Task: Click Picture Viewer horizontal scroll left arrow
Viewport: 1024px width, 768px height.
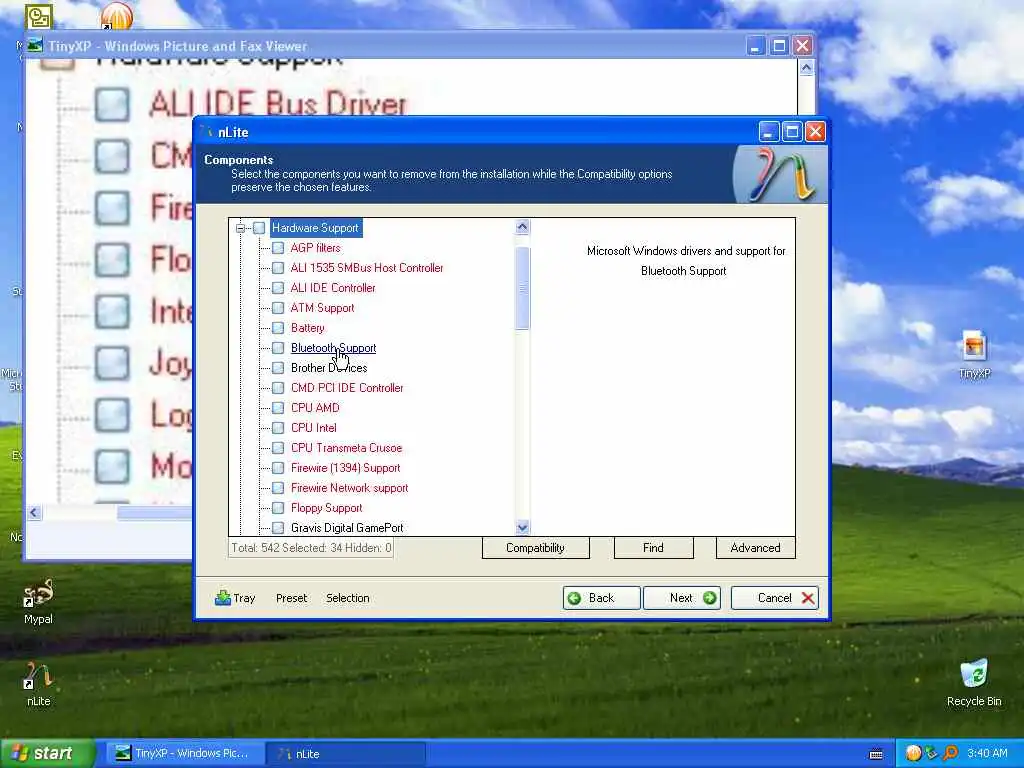Action: (x=35, y=513)
